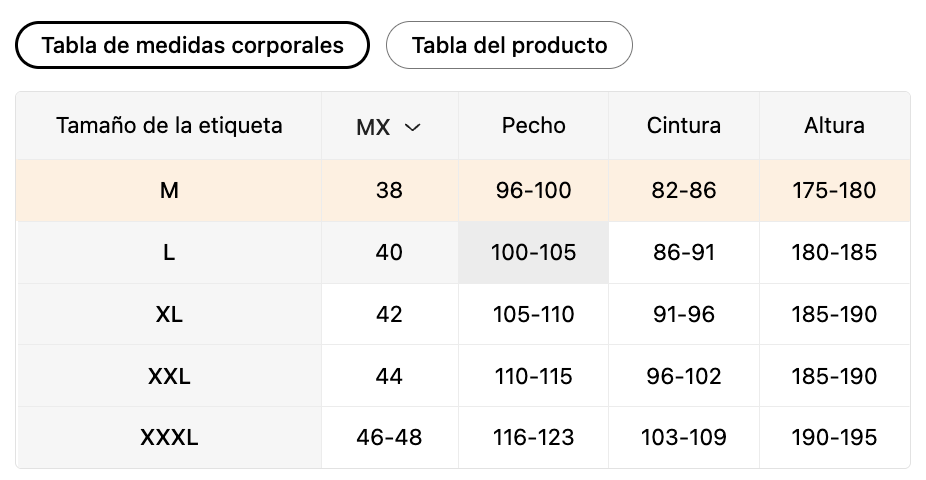The image size is (926, 480).
Task: Click the chevron arrow next to MX
Action: coord(412,127)
